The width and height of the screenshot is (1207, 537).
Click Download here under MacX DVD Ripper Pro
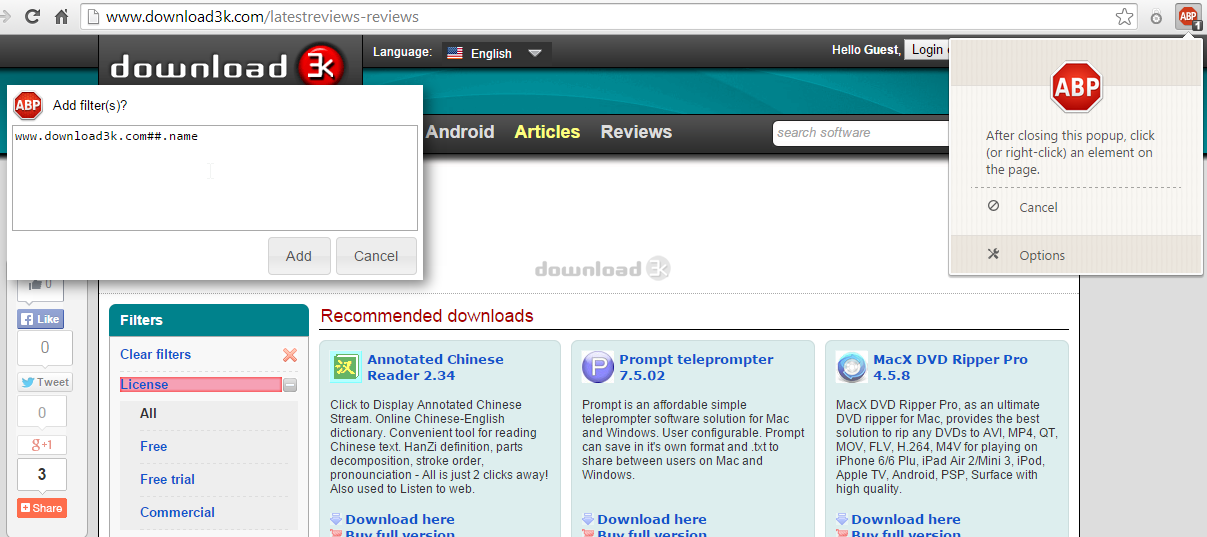tap(906, 519)
